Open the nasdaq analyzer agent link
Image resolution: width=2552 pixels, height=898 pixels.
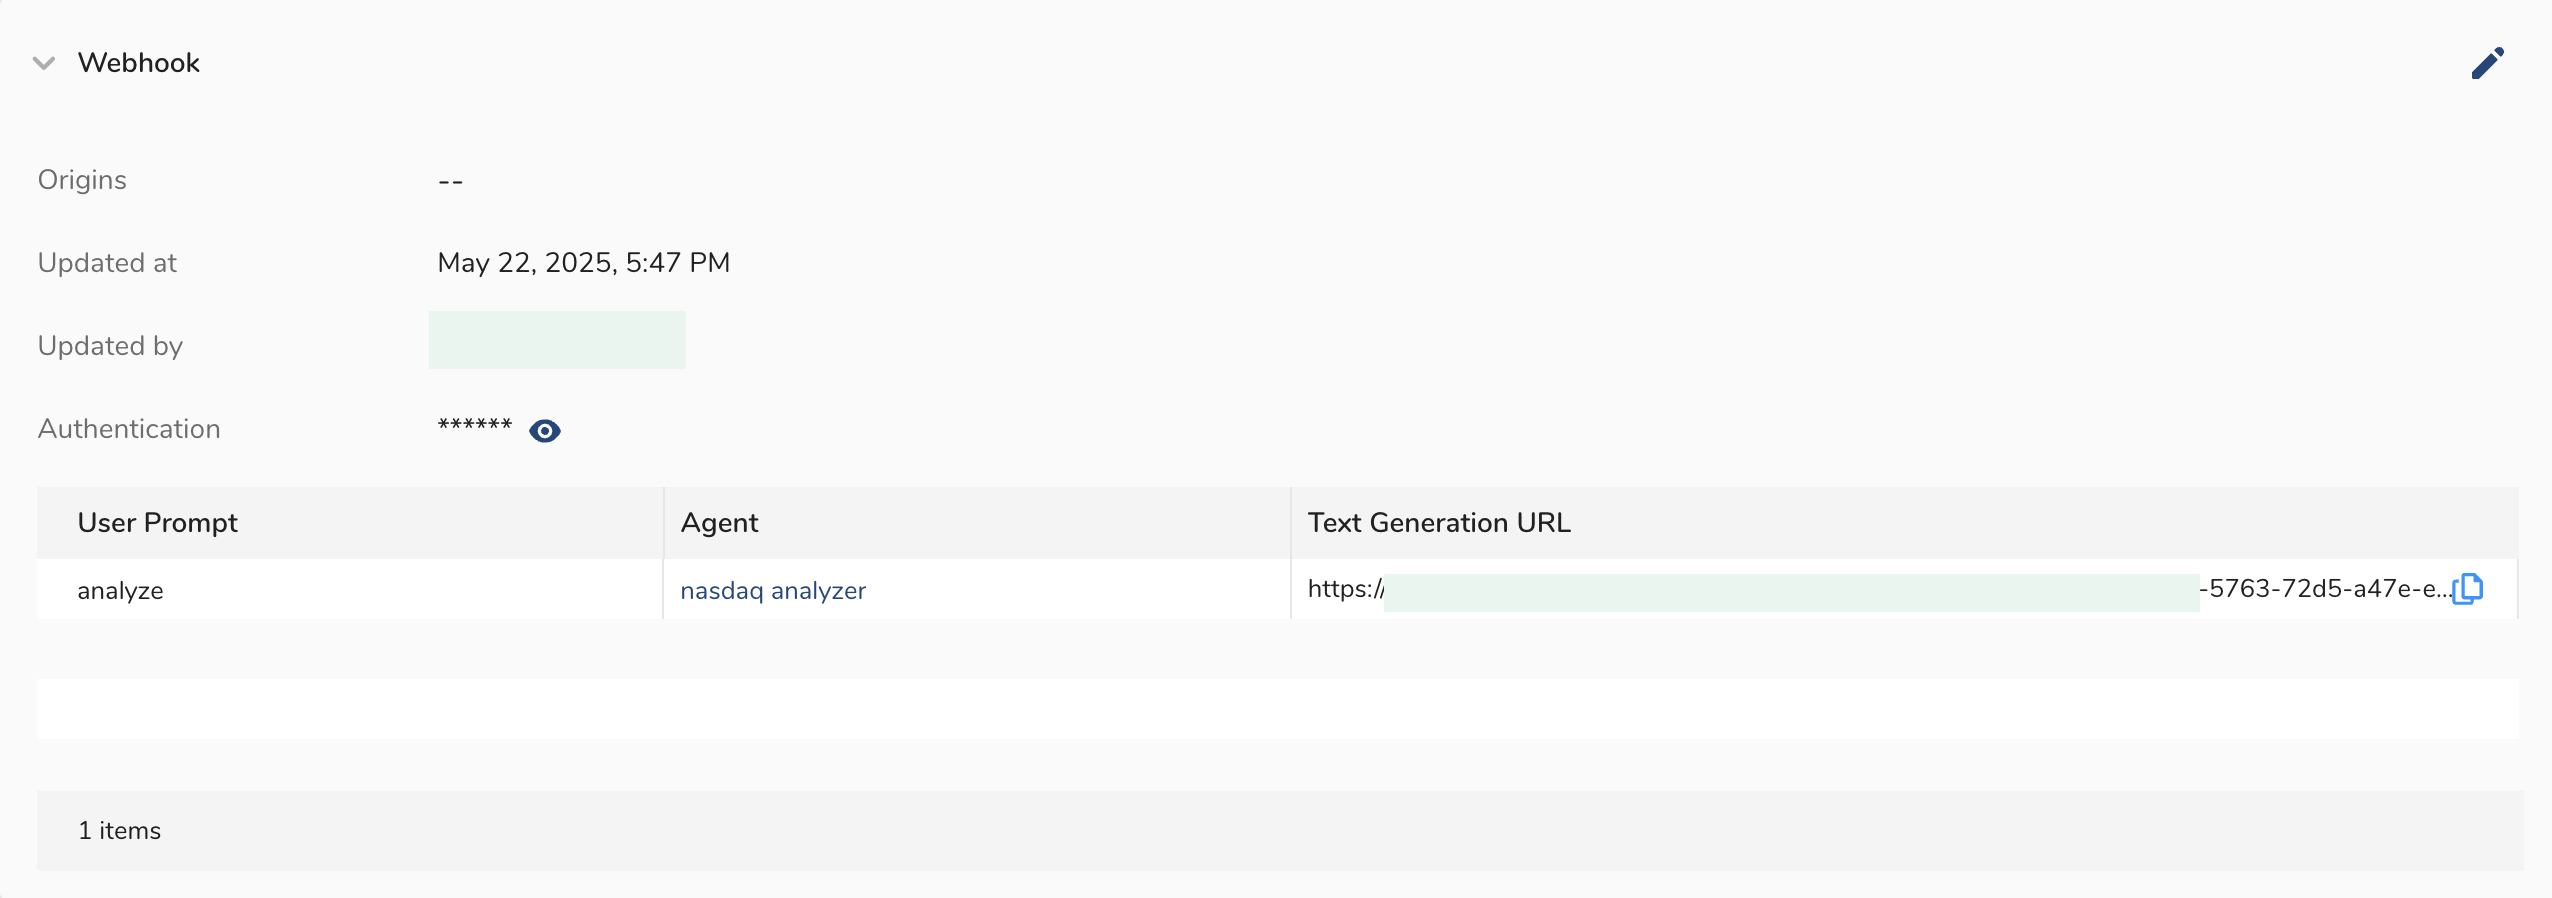pyautogui.click(x=772, y=591)
